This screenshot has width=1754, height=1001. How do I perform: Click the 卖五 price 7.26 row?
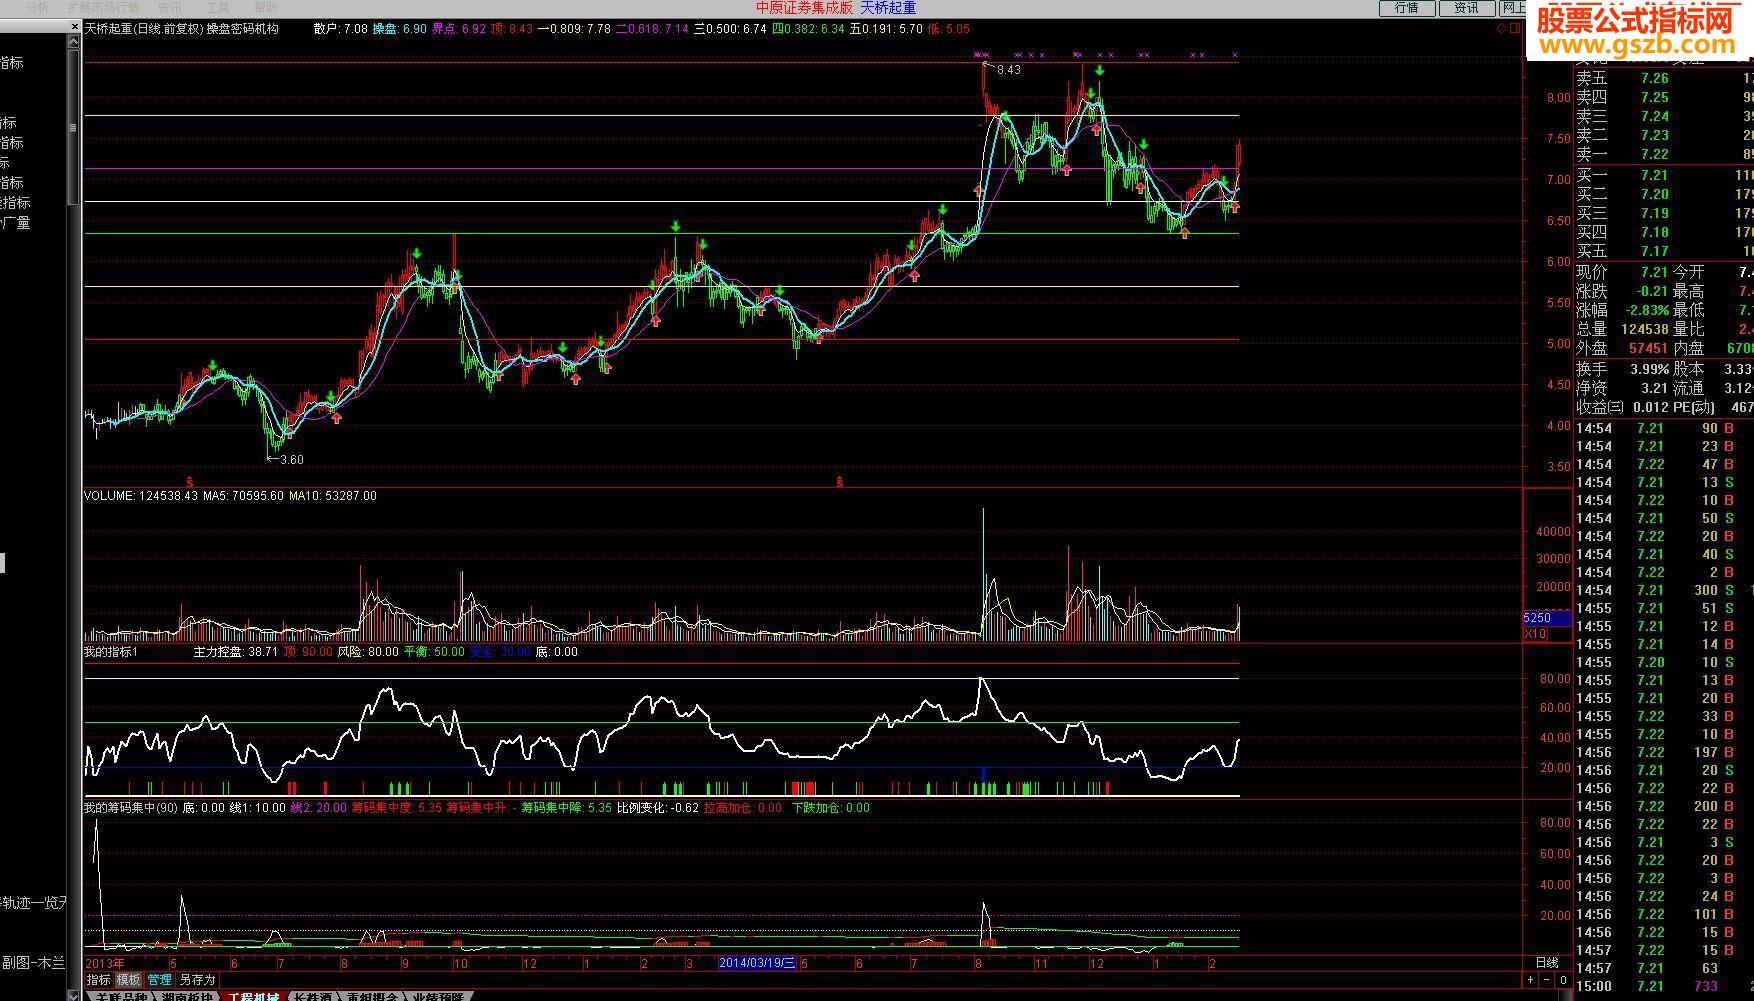click(x=1664, y=78)
